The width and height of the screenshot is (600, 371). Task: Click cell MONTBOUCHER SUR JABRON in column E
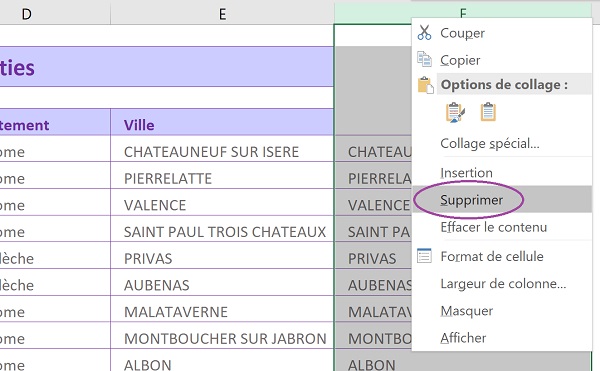point(222,336)
